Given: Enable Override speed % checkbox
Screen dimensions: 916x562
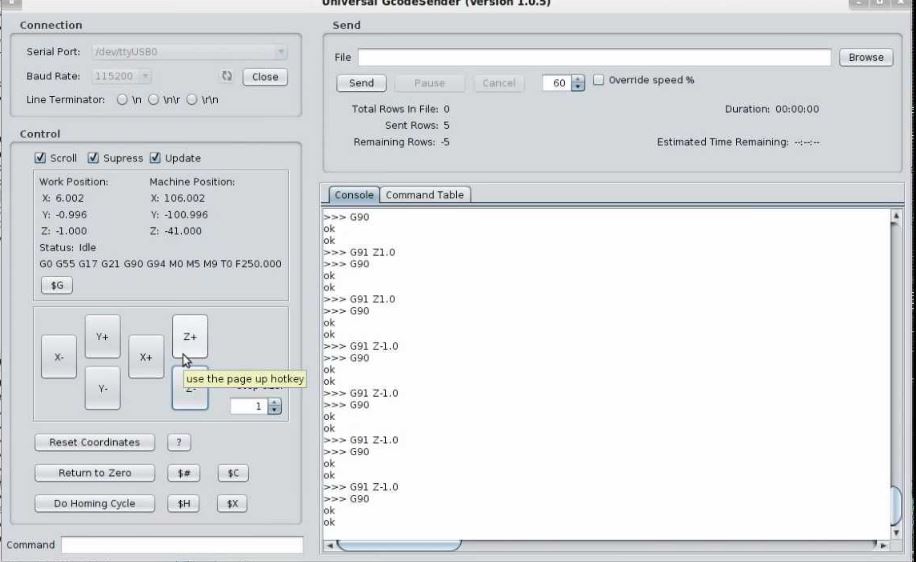Looking at the screenshot, I should (598, 80).
